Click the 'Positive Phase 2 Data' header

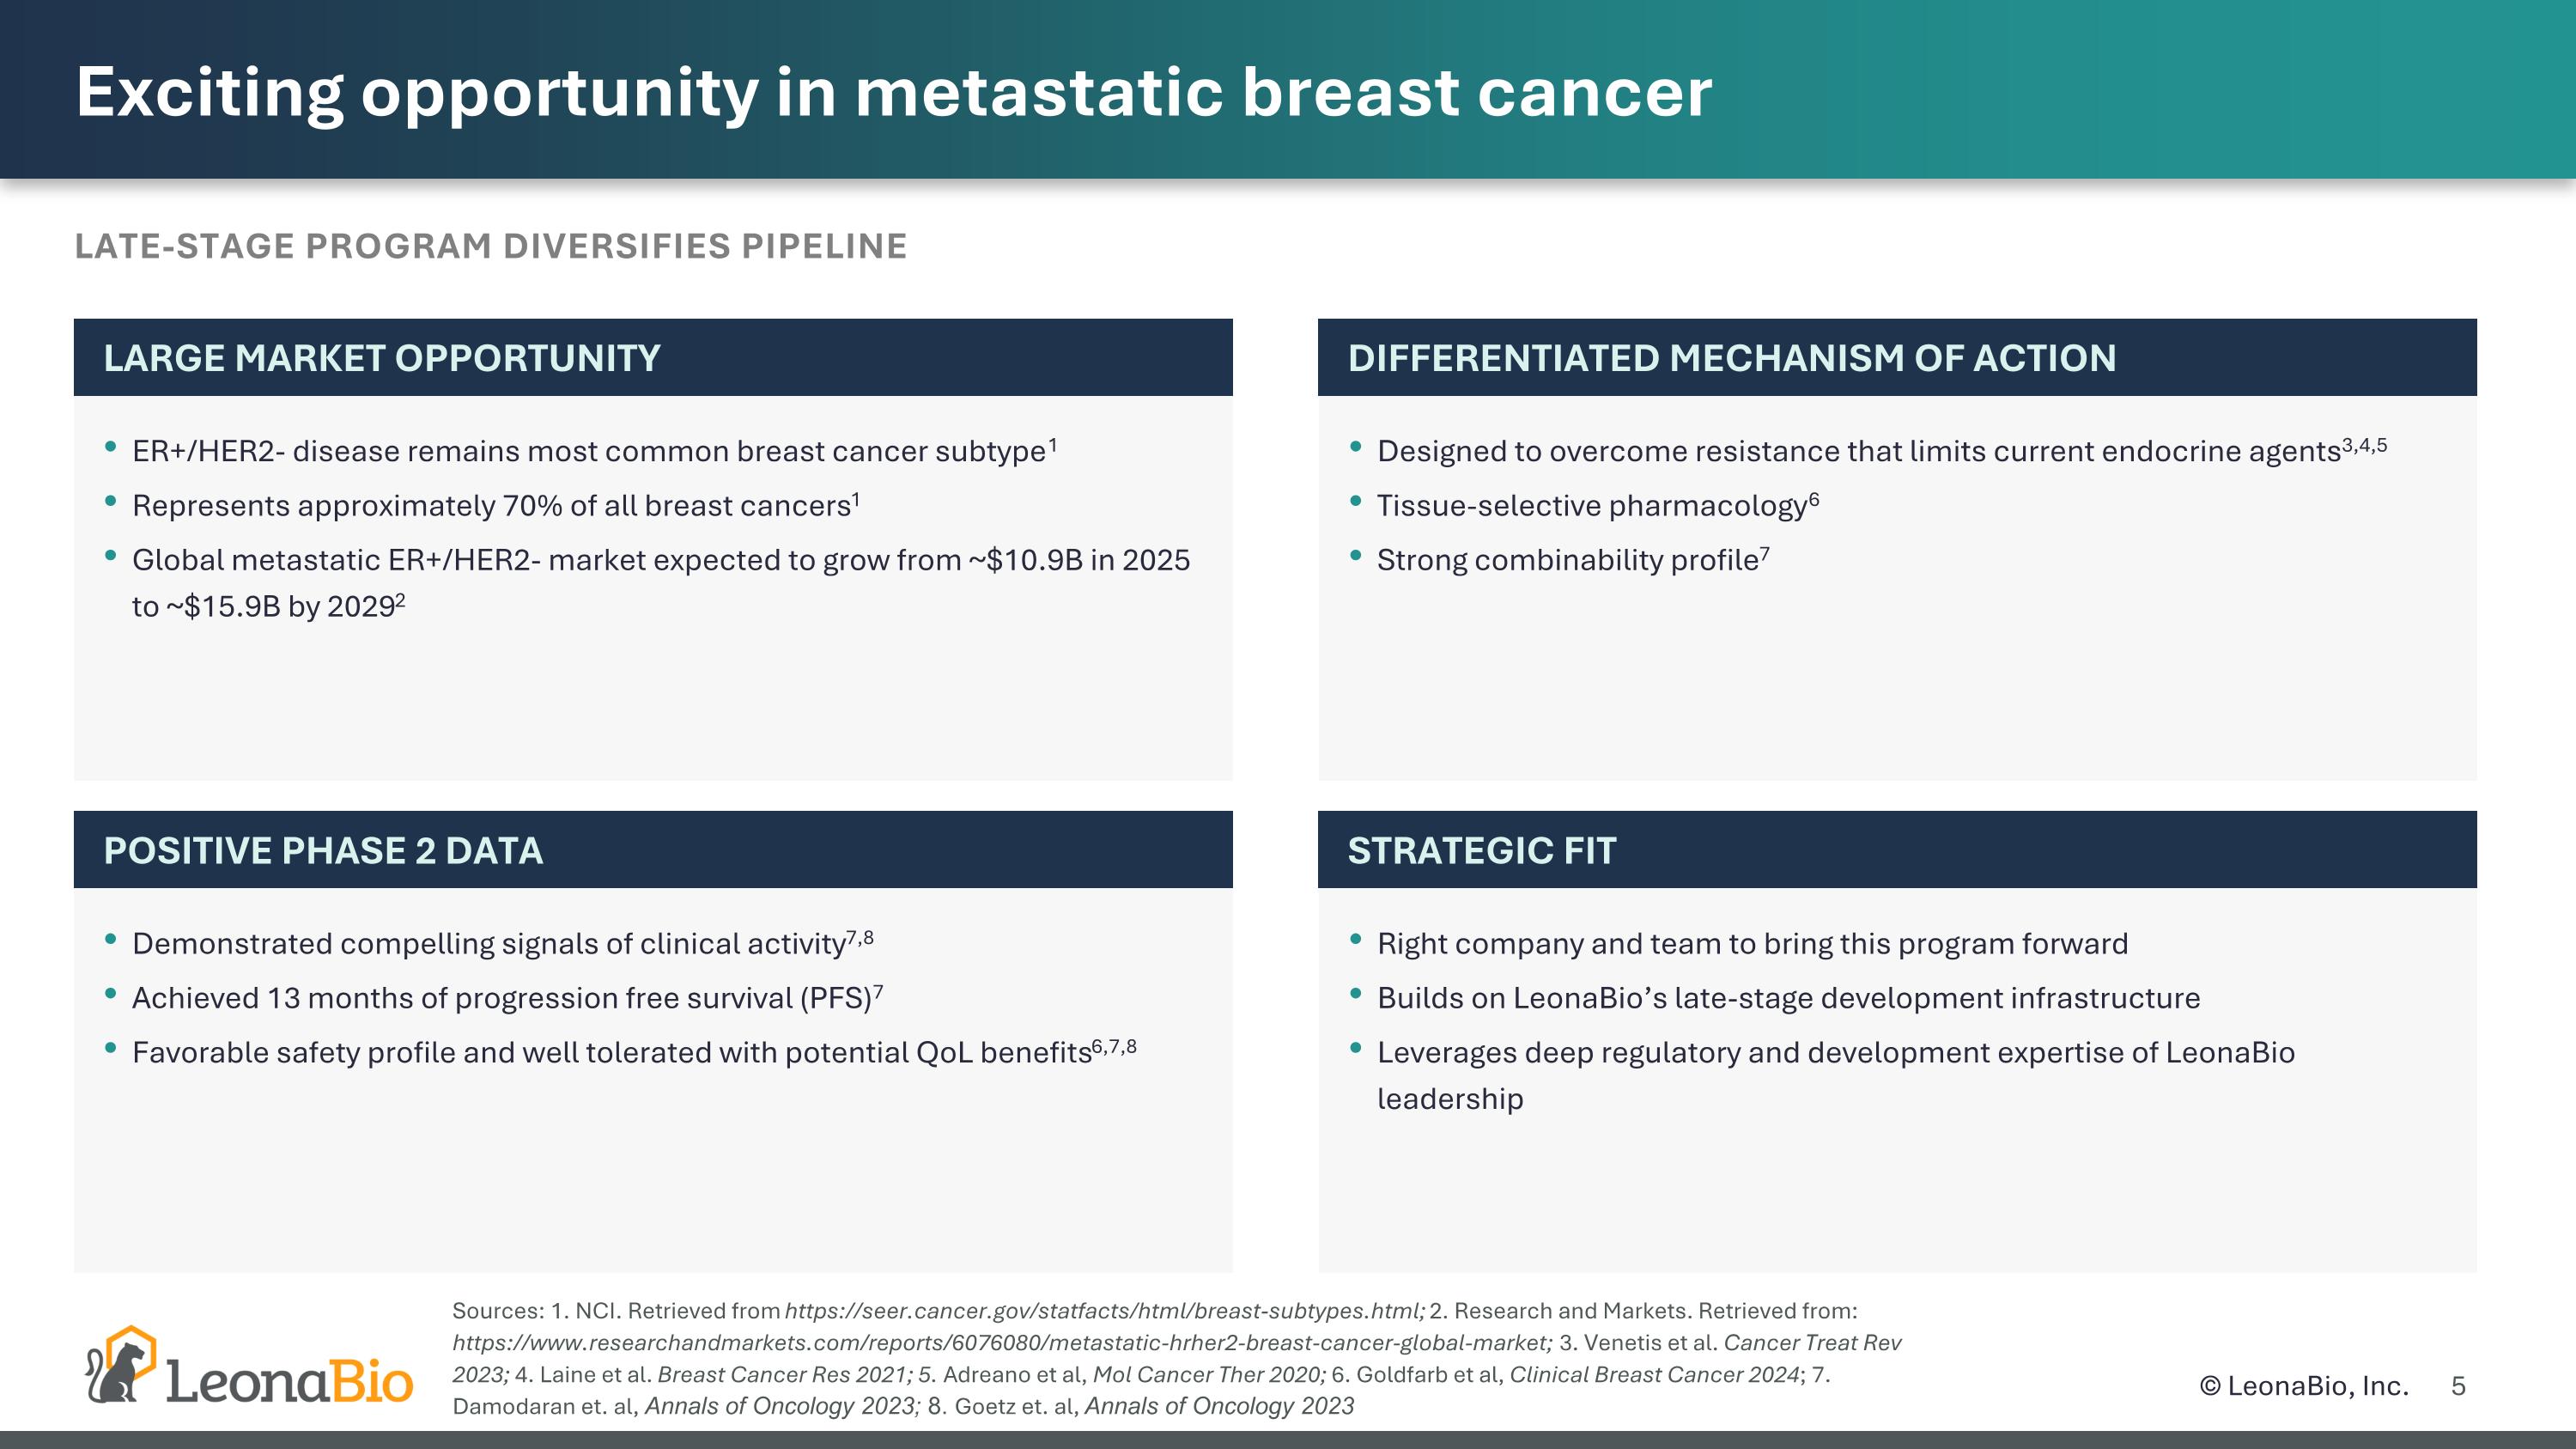coord(323,850)
